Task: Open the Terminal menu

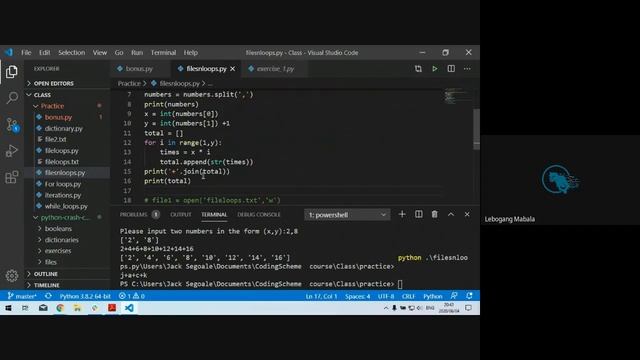Action: click(x=163, y=53)
